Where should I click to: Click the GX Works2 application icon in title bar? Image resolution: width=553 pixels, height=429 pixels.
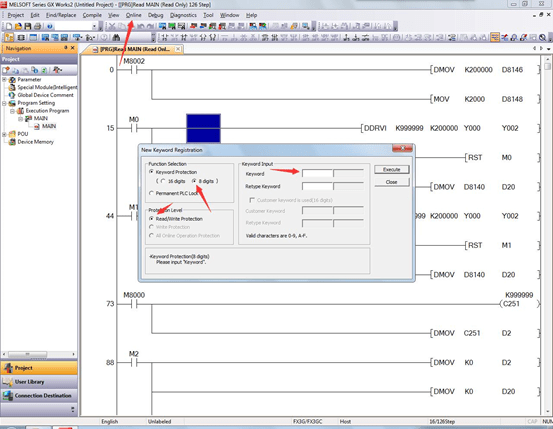pyautogui.click(x=4, y=5)
